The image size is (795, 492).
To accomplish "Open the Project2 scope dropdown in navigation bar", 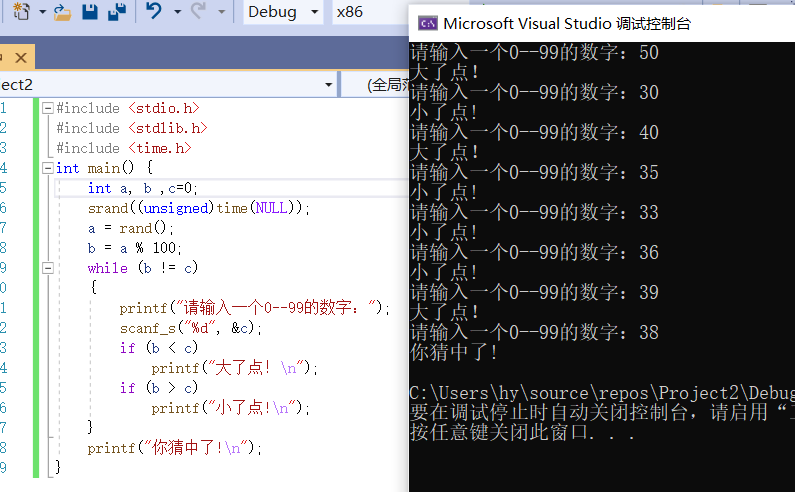I will (x=168, y=85).
